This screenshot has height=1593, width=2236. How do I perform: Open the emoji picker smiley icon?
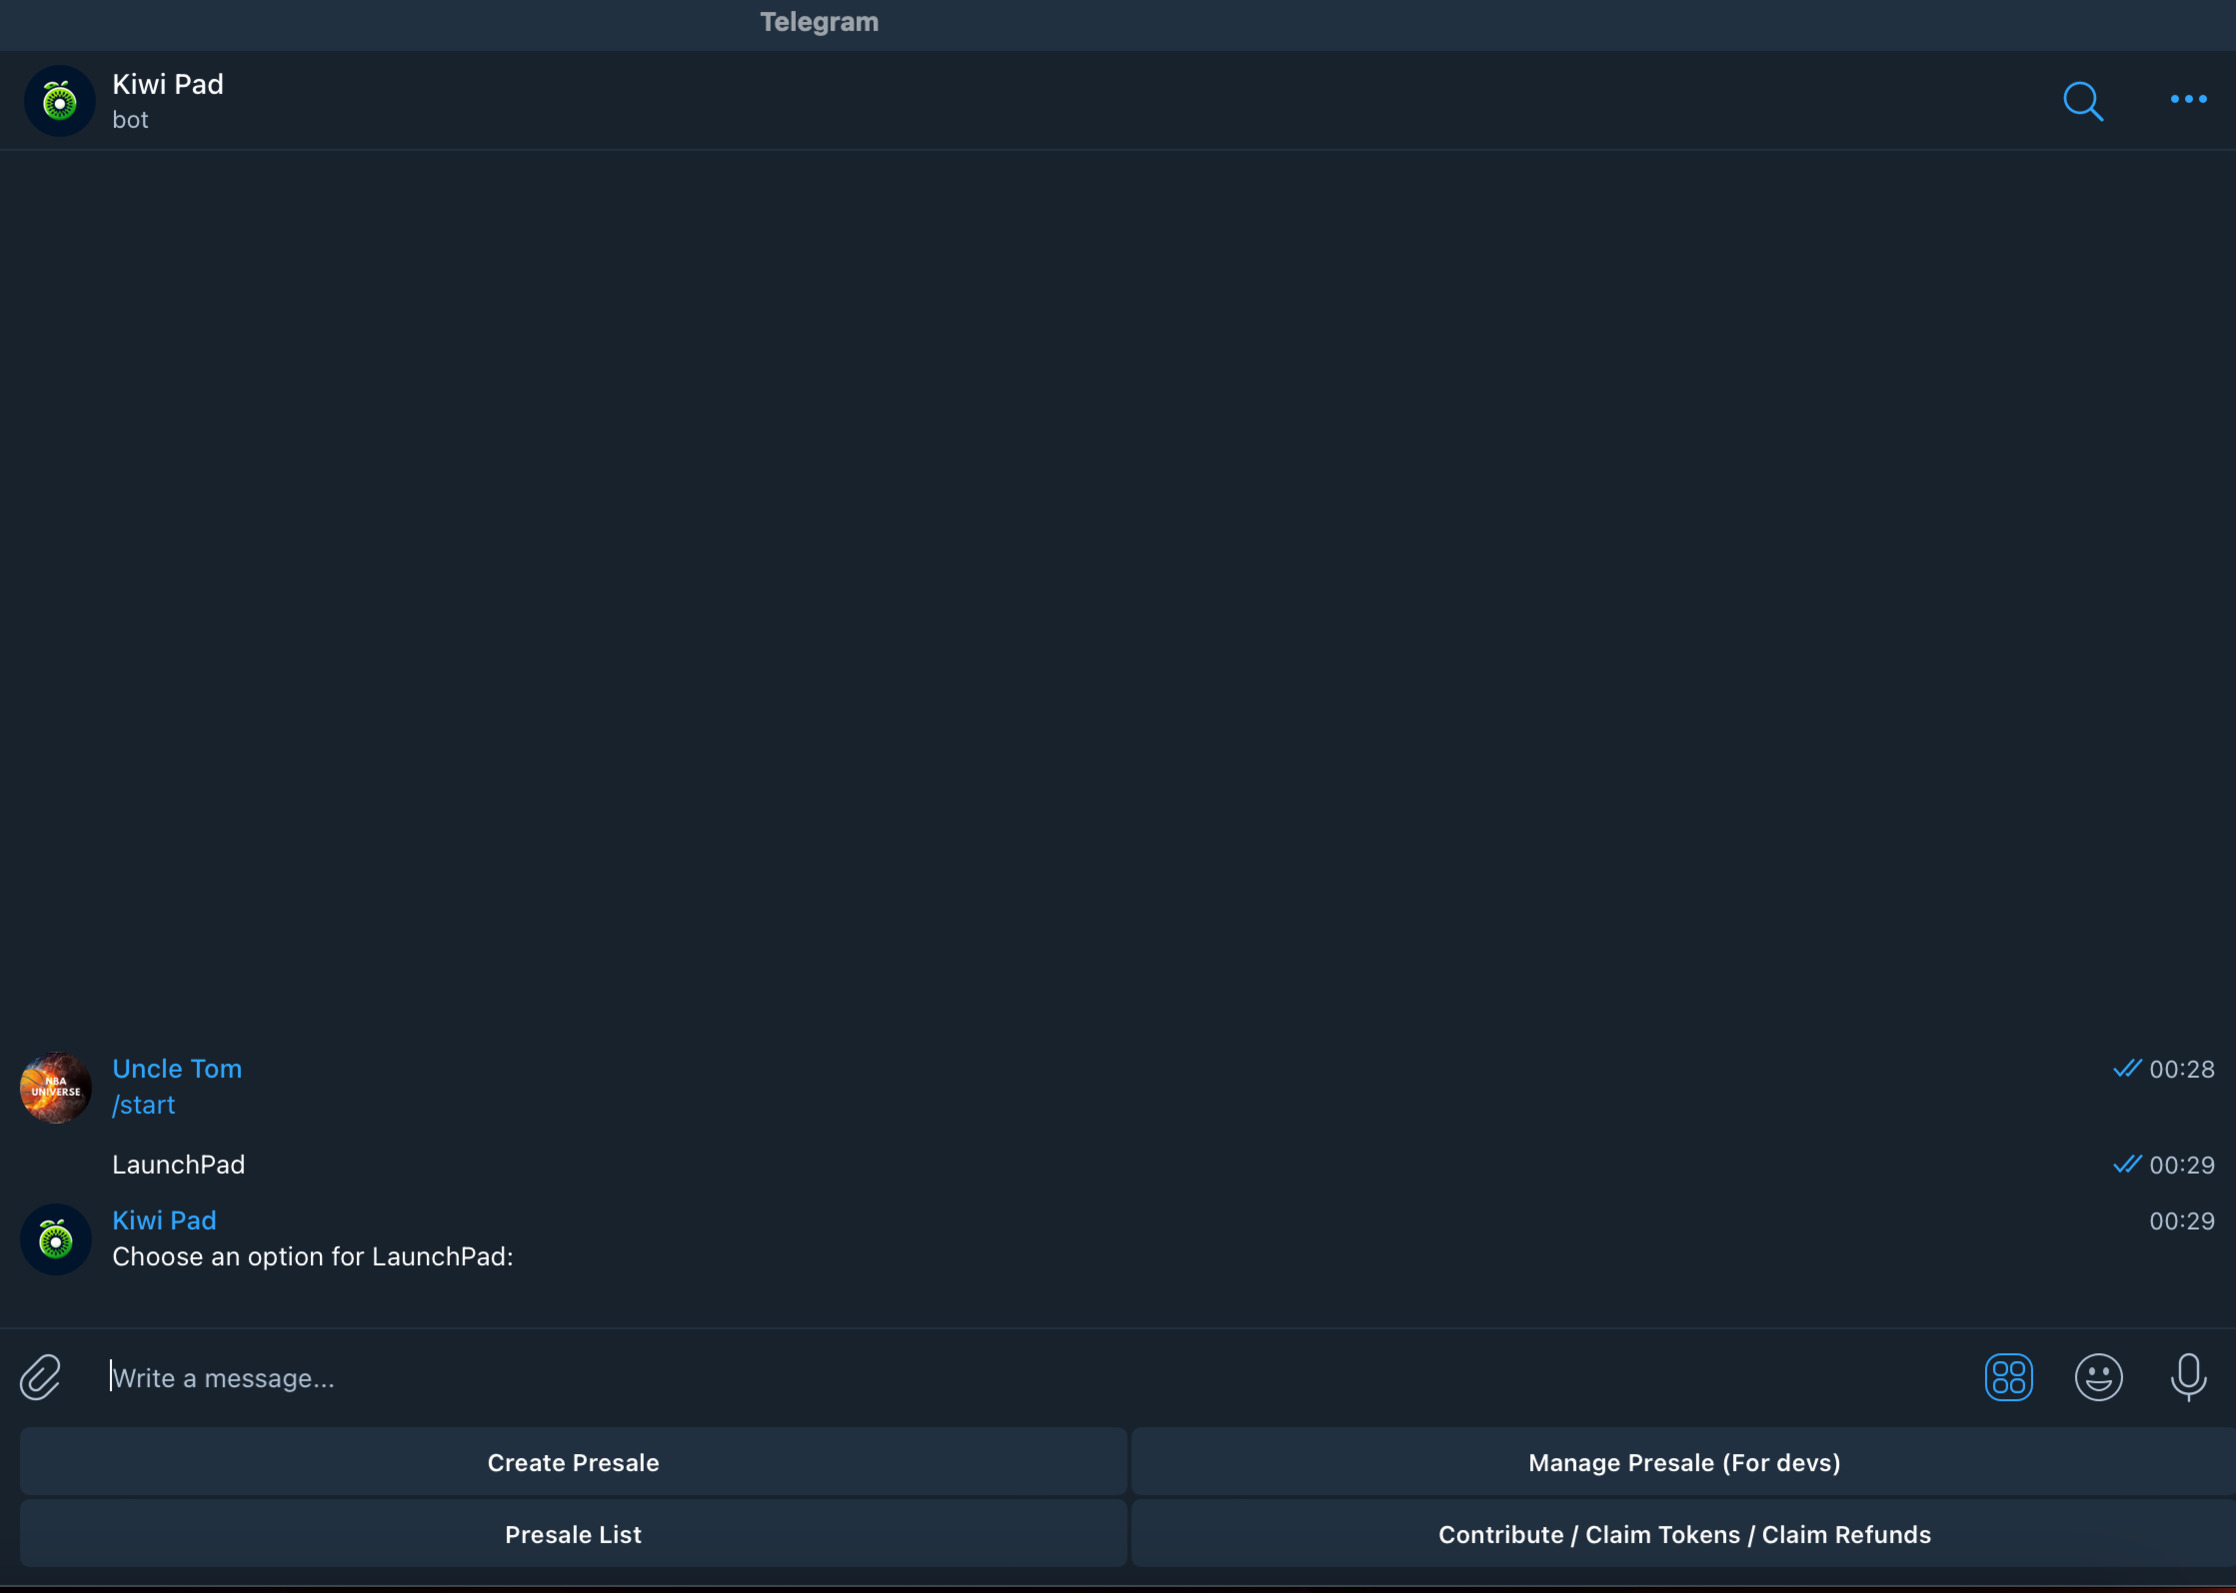tap(2098, 1377)
